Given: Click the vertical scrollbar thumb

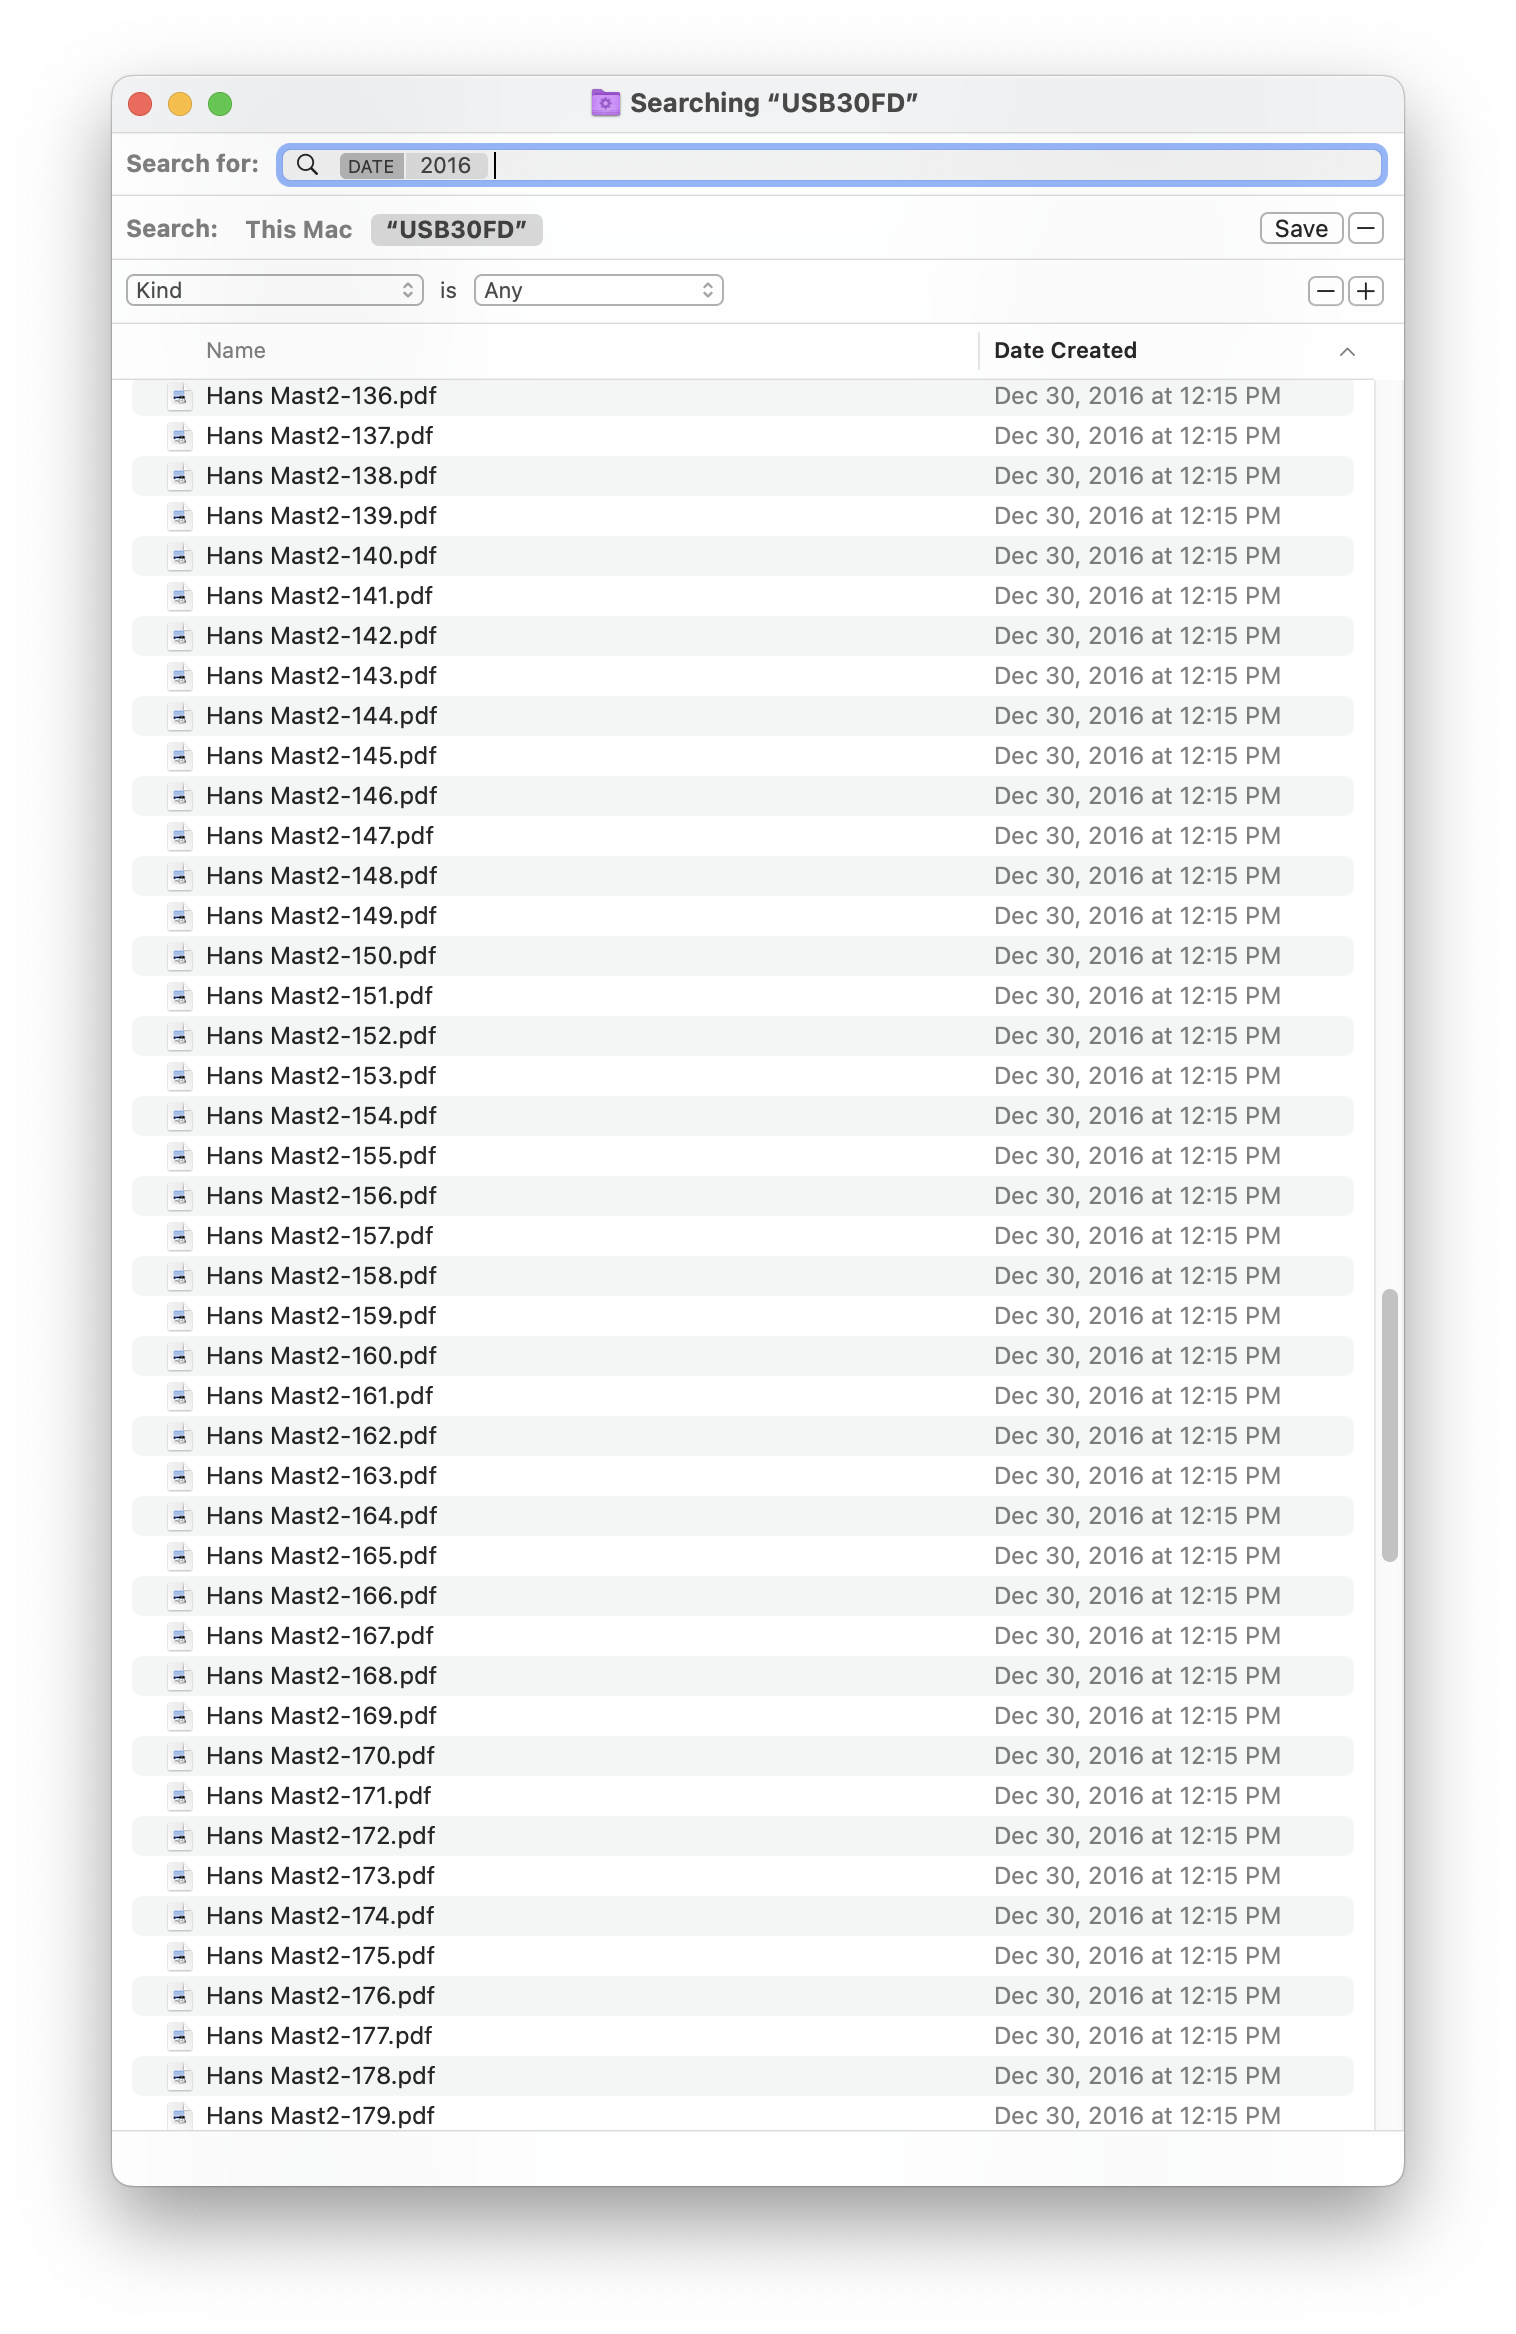Looking at the screenshot, I should pyautogui.click(x=1389, y=1425).
